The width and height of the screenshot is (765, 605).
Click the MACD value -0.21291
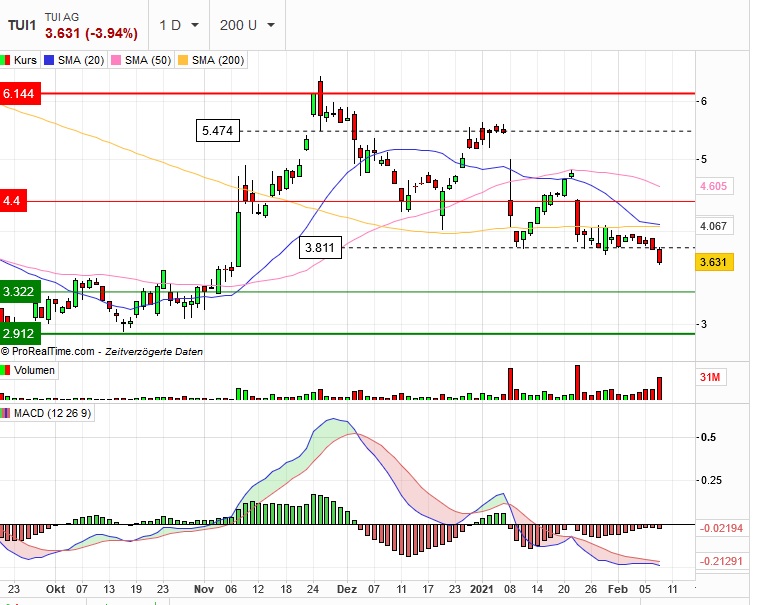pyautogui.click(x=721, y=561)
